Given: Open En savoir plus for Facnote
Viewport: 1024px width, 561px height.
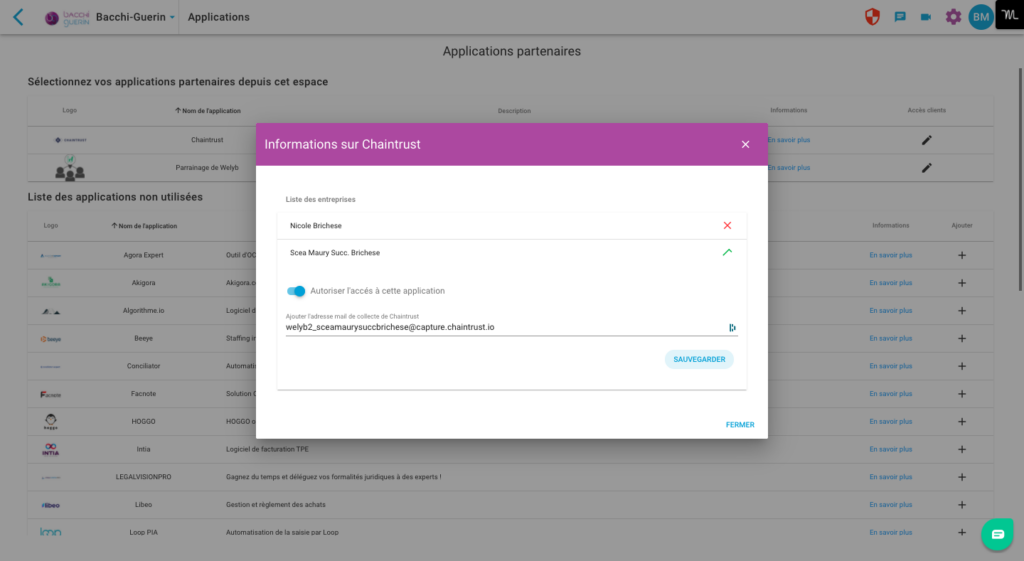Looking at the screenshot, I should (x=890, y=394).
